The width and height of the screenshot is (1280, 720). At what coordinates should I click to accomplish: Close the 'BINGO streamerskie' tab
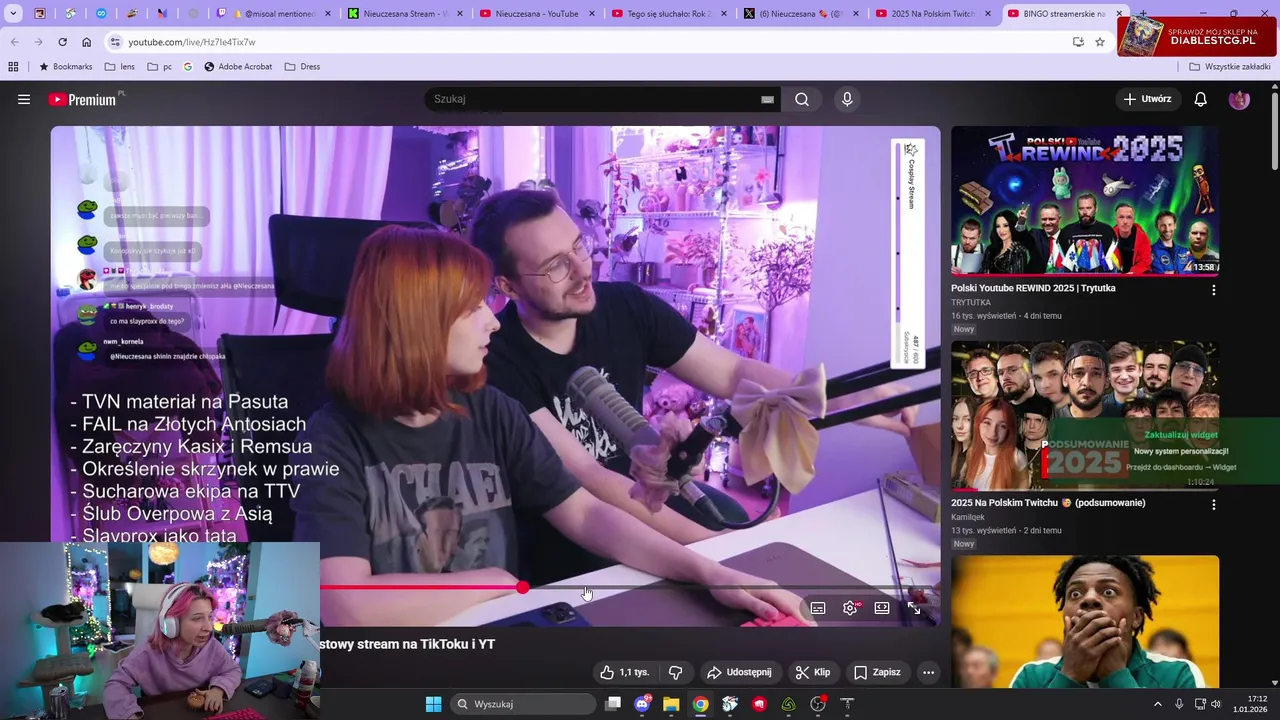(1120, 14)
